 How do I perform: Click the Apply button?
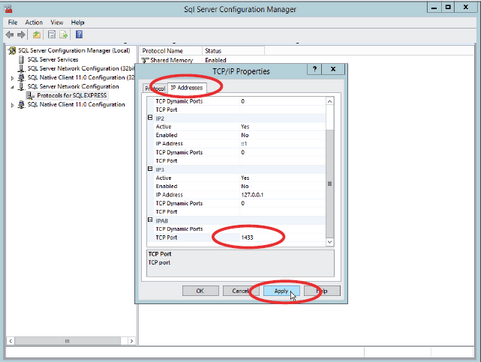click(281, 291)
